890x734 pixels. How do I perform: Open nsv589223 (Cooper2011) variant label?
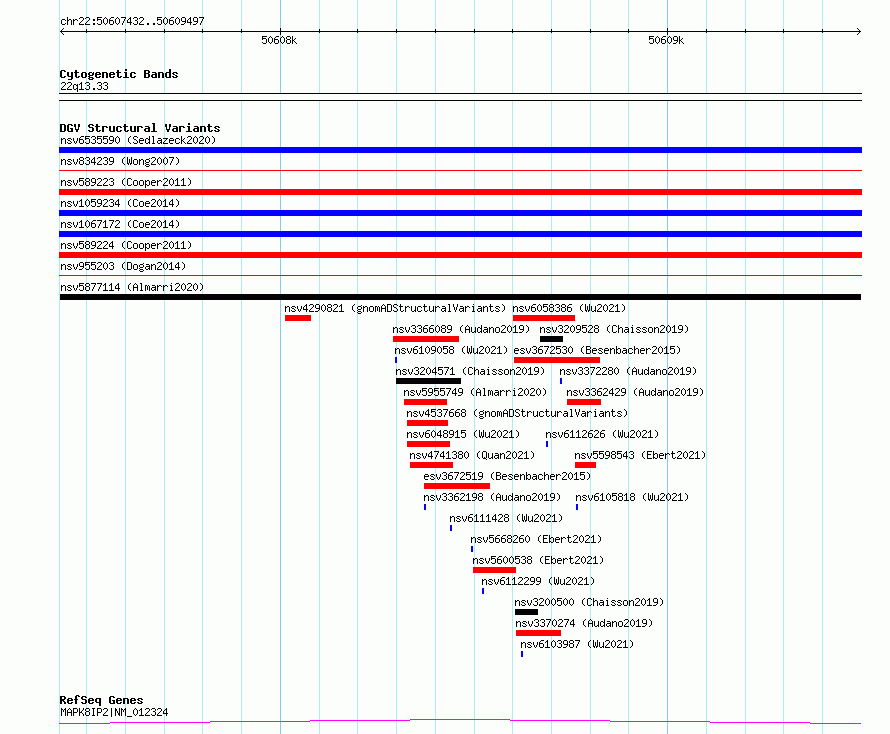(126, 182)
